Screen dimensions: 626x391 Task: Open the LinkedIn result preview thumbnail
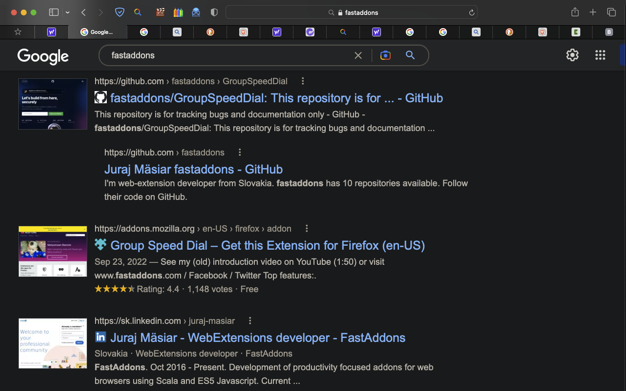coord(53,343)
